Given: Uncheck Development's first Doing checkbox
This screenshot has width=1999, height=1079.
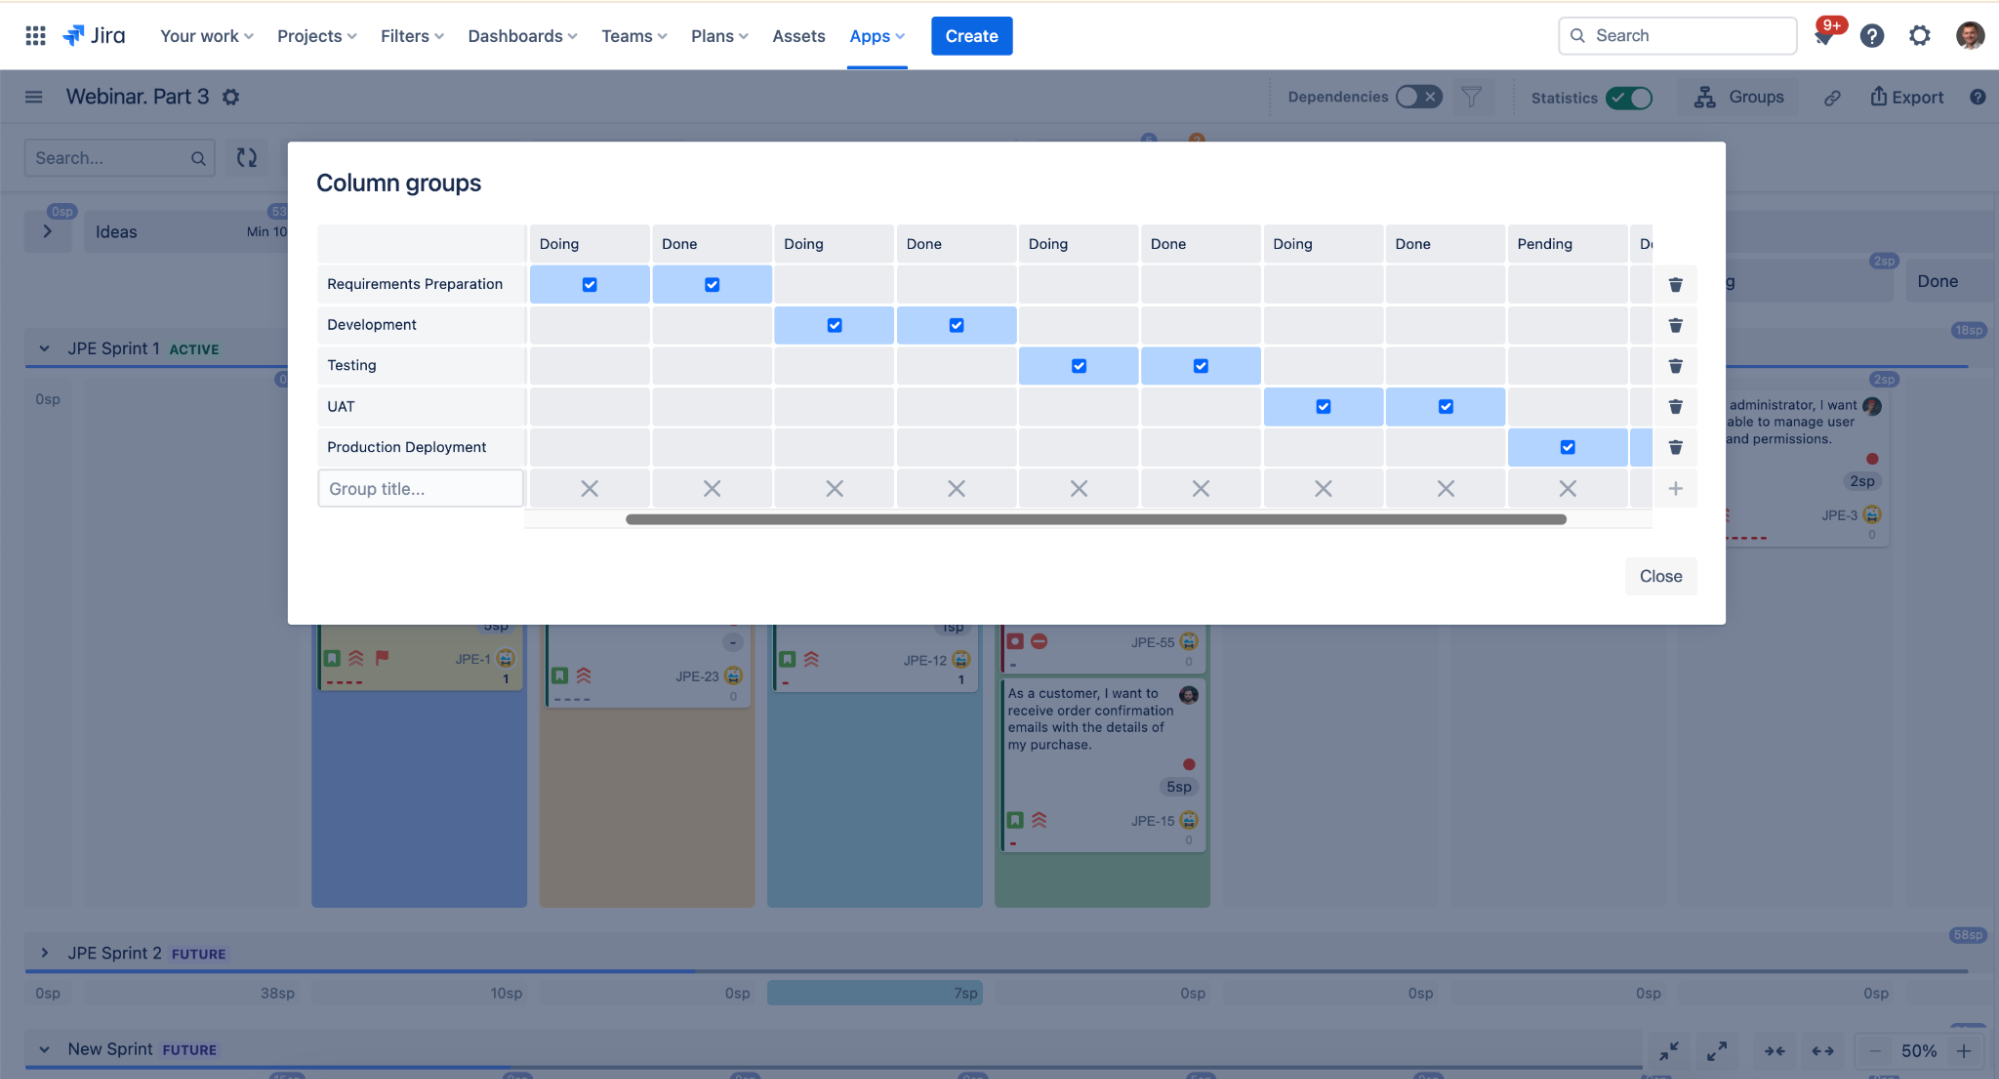Looking at the screenshot, I should 834,325.
